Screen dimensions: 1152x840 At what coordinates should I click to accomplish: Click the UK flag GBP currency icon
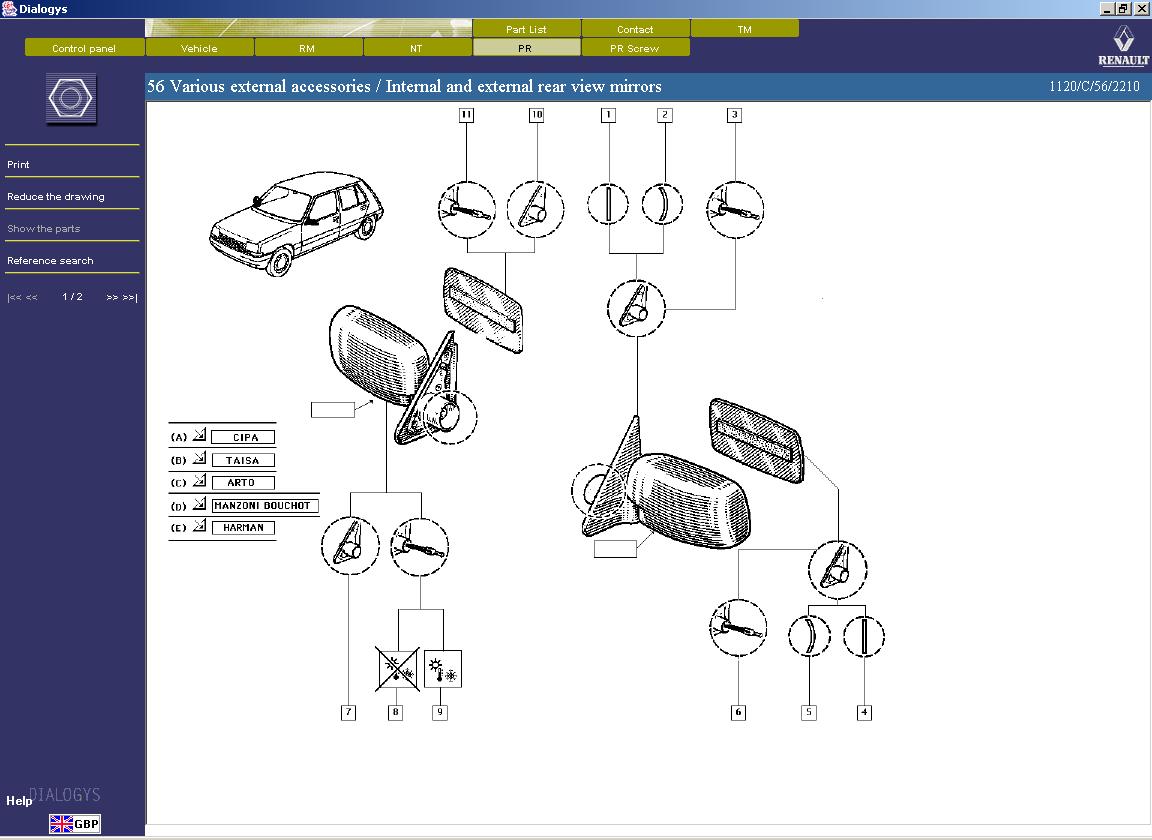(x=75, y=824)
